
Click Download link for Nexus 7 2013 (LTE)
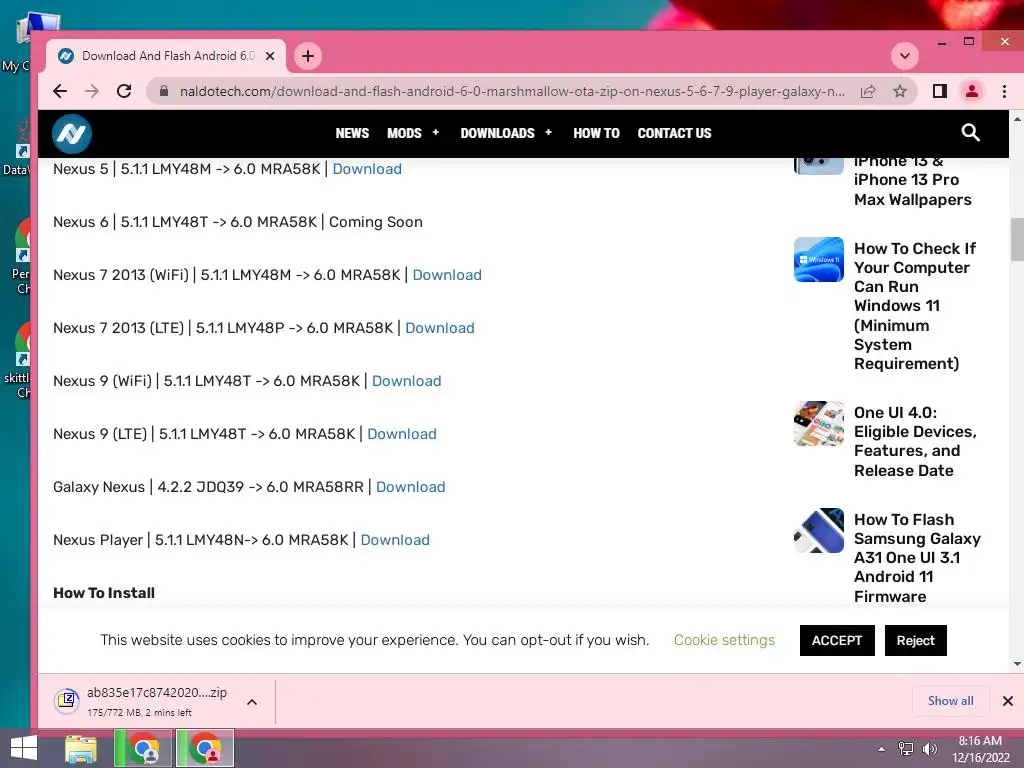440,328
